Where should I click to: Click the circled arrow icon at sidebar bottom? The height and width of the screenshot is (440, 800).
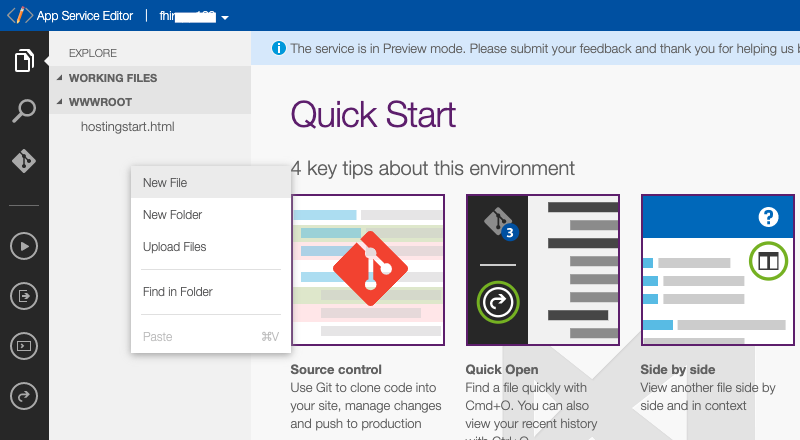click(x=24, y=396)
